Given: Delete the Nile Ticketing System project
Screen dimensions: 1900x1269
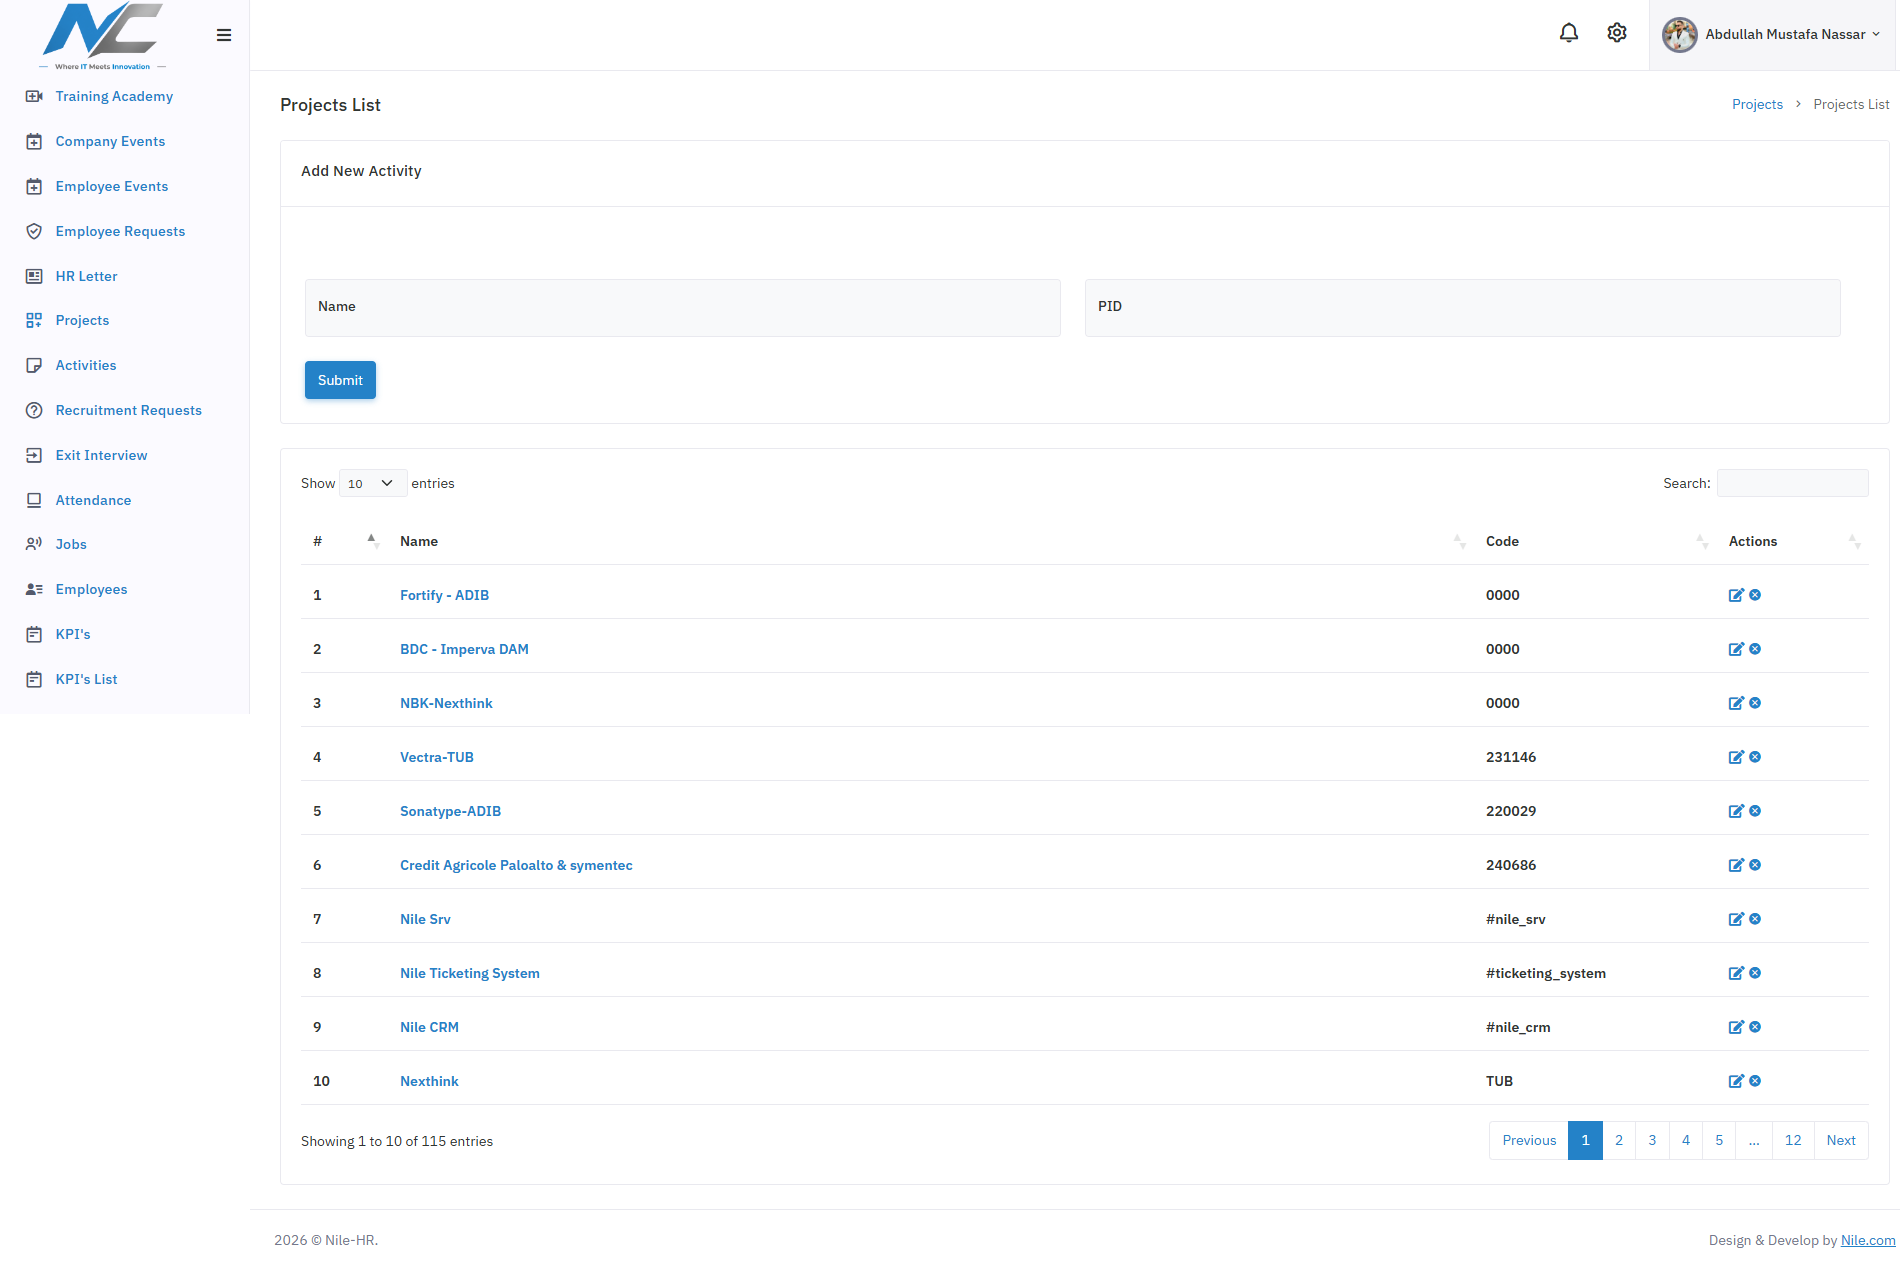Looking at the screenshot, I should tap(1755, 973).
